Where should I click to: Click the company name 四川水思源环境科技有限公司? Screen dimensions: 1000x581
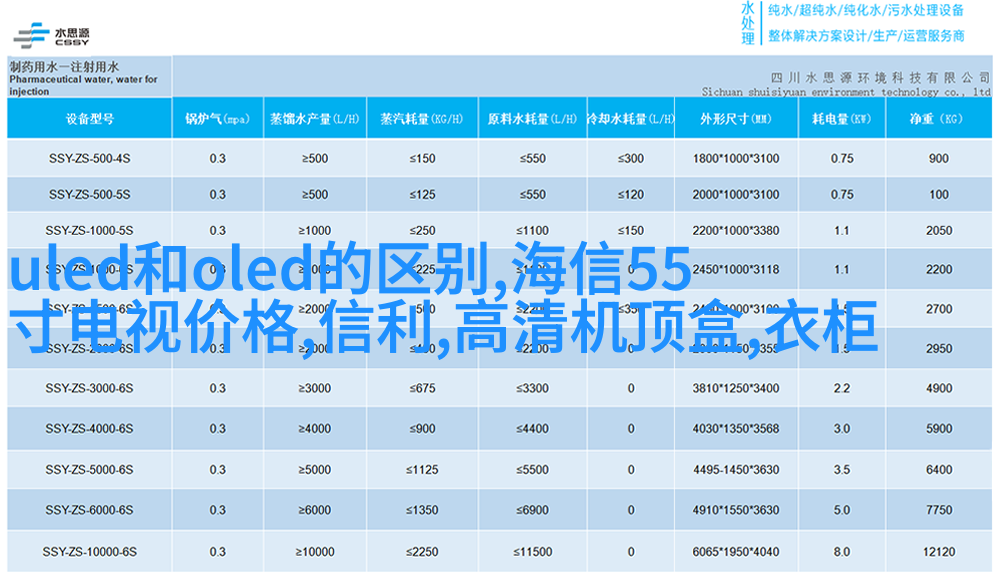(880, 78)
